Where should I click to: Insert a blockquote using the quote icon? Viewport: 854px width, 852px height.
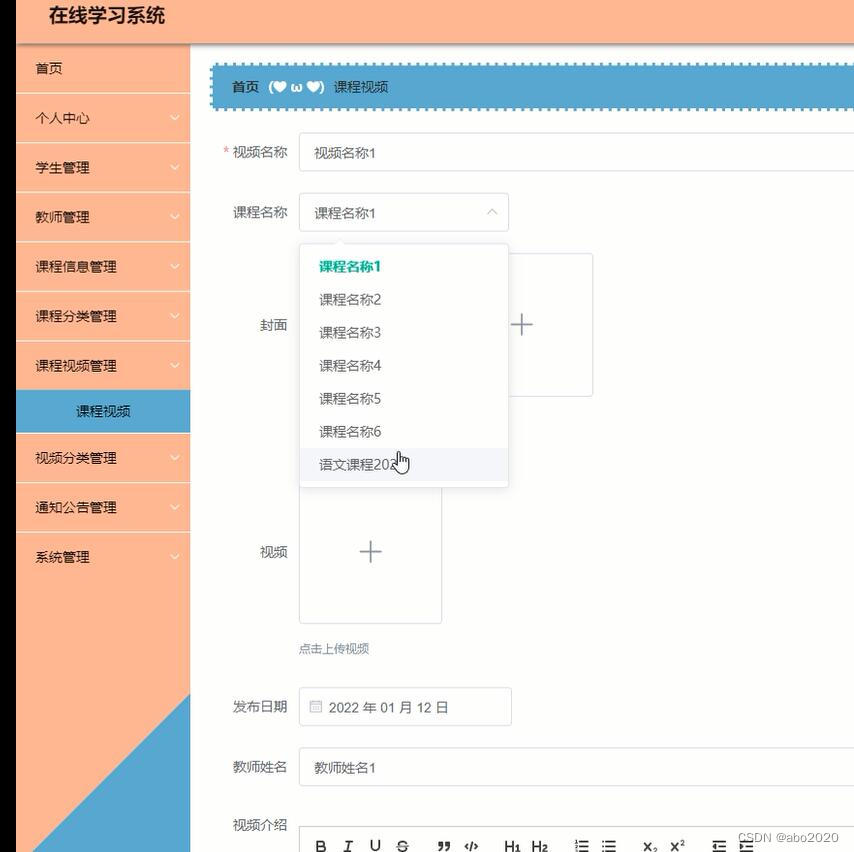pyautogui.click(x=443, y=845)
